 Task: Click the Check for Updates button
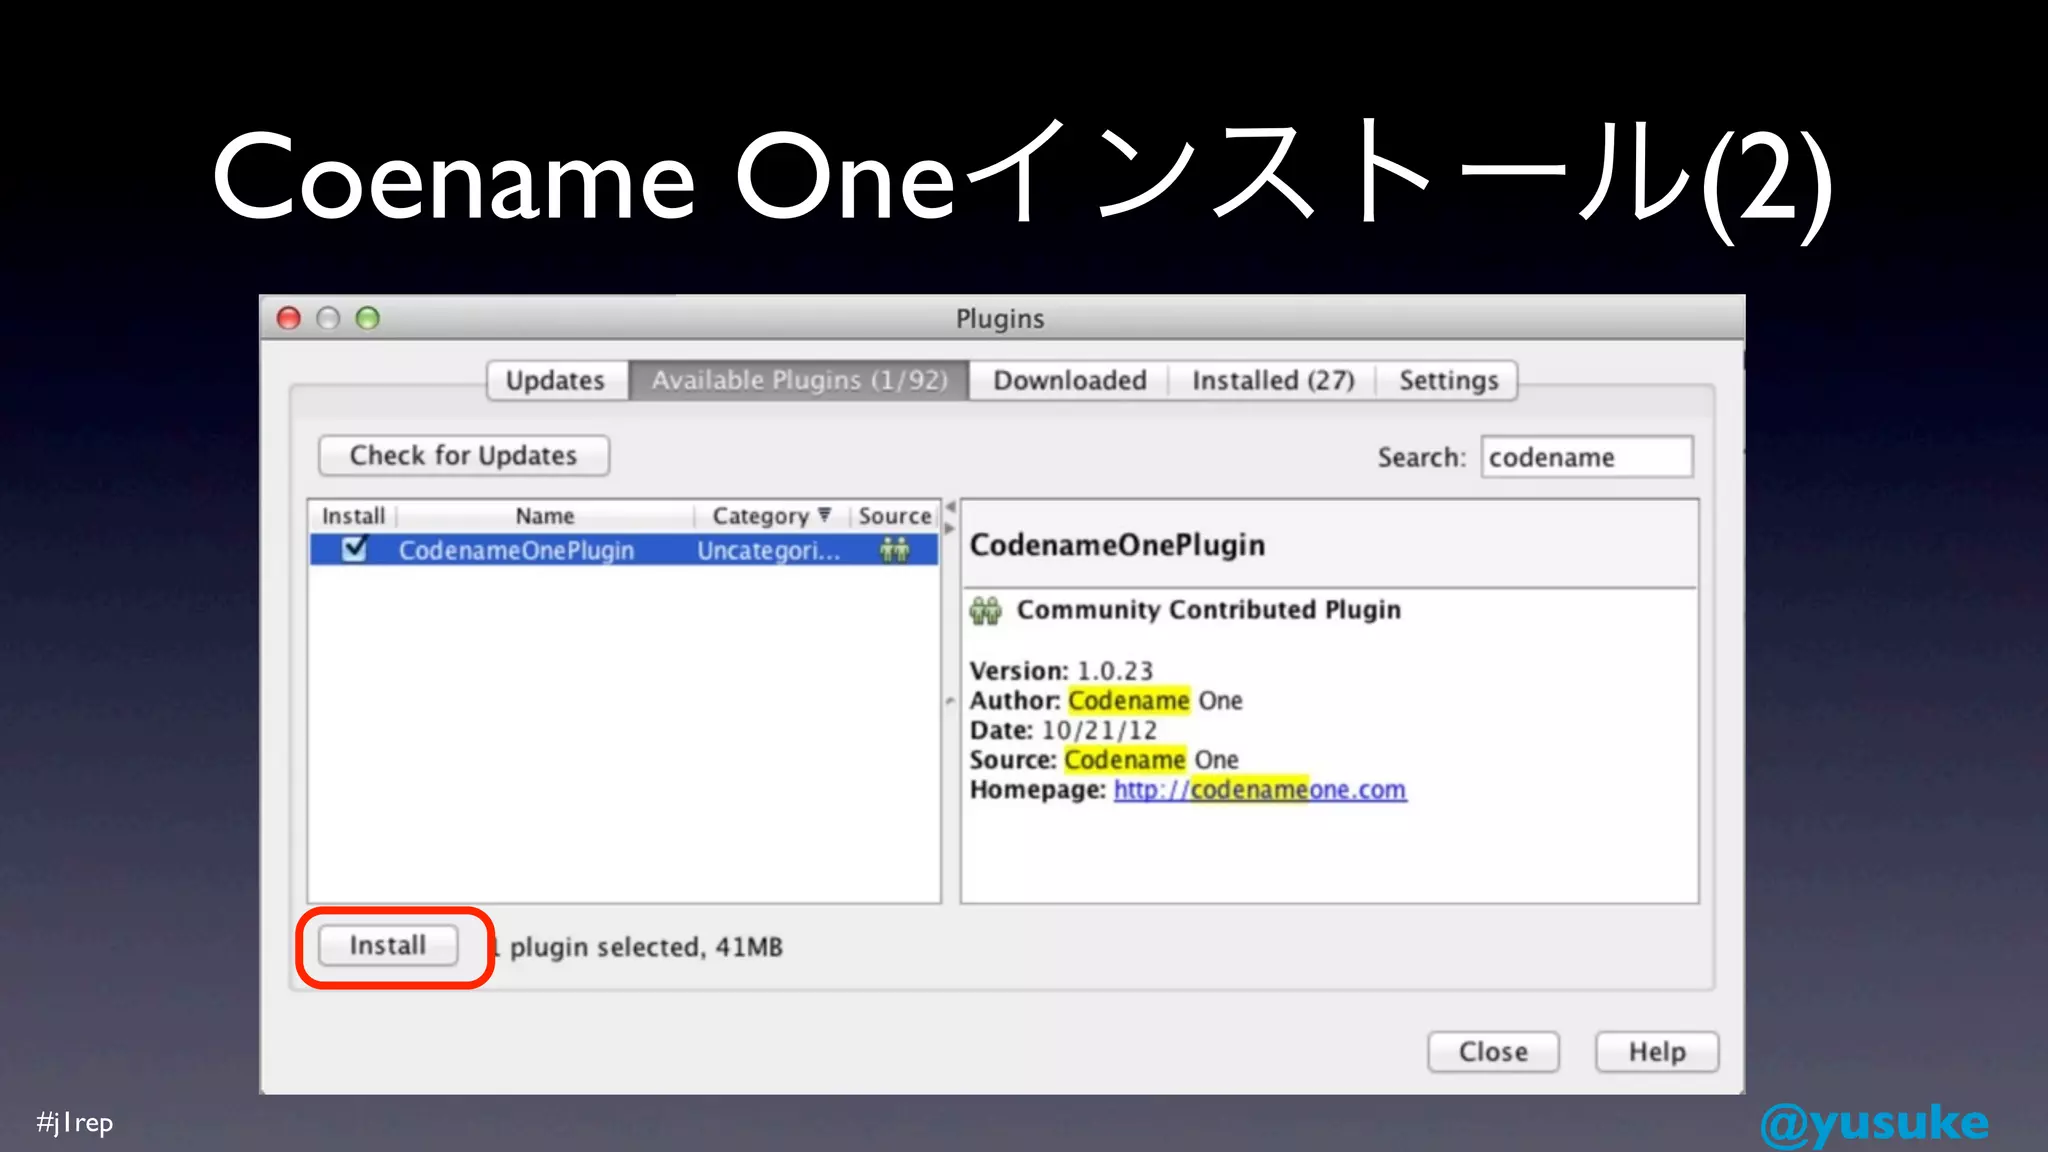[463, 456]
